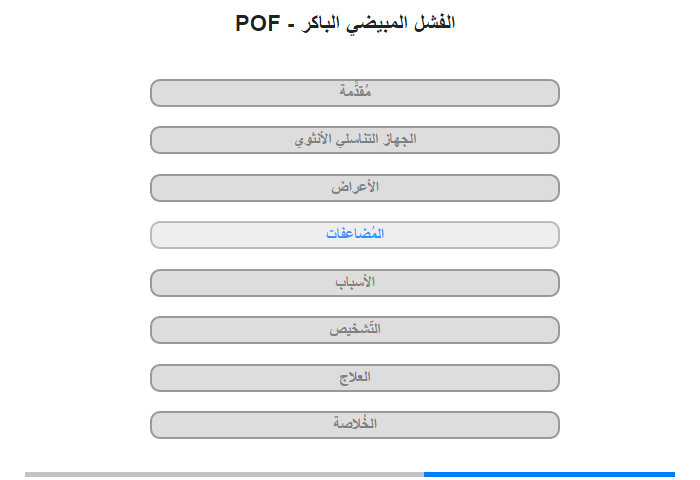Open the الأسباب causes section
Viewport: 700px width, 480px height.
355,283
